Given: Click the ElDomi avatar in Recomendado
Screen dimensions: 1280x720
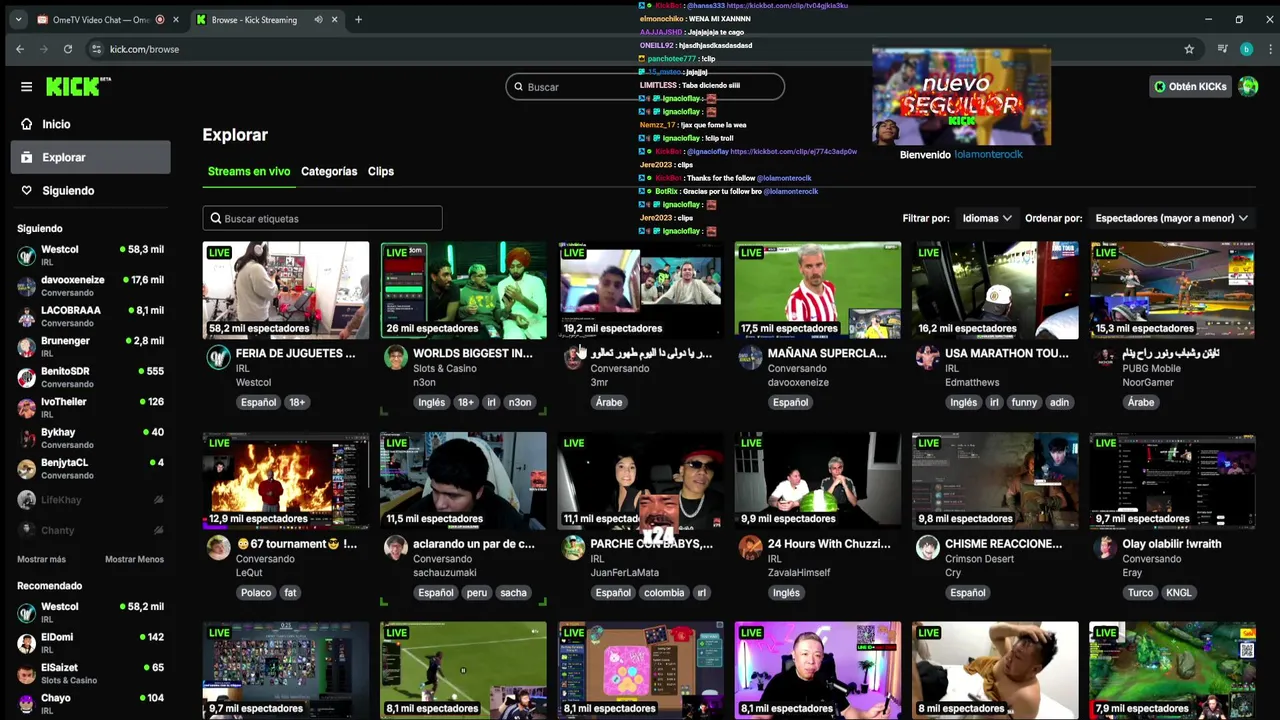Looking at the screenshot, I should [x=27, y=643].
